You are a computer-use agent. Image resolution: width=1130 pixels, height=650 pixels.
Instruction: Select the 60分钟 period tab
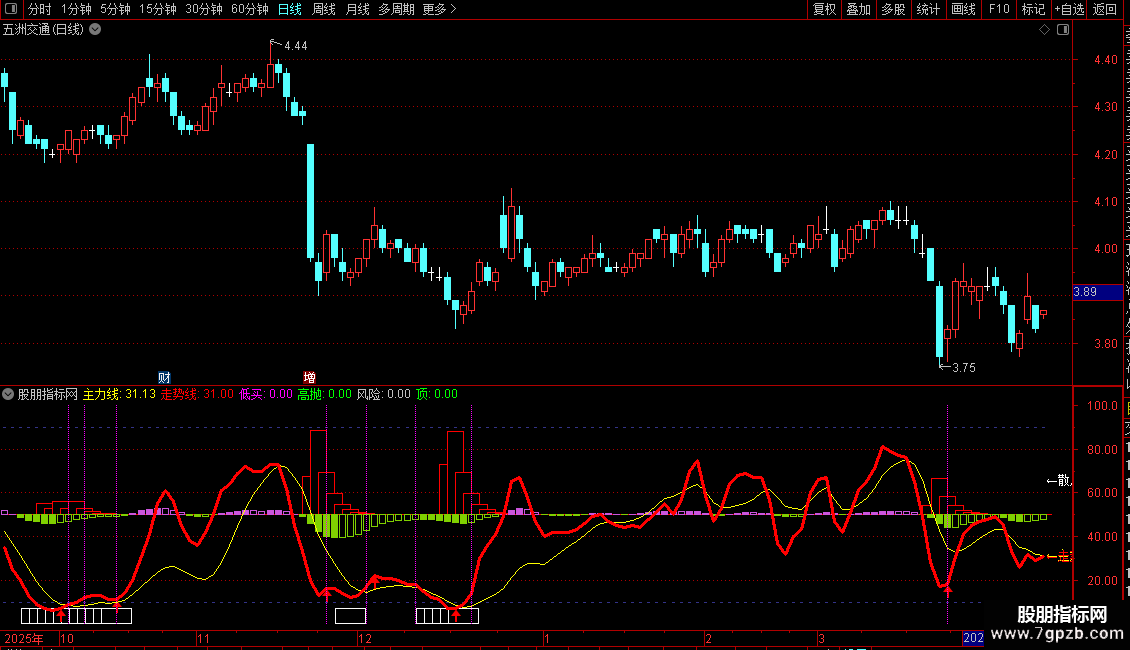click(249, 9)
